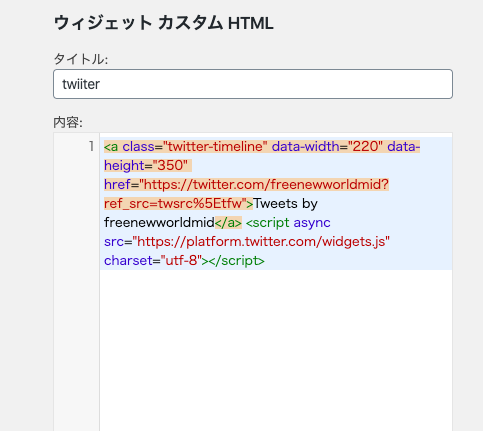Click the data-width value 220
Viewport: 483px width, 431px height.
365,147
